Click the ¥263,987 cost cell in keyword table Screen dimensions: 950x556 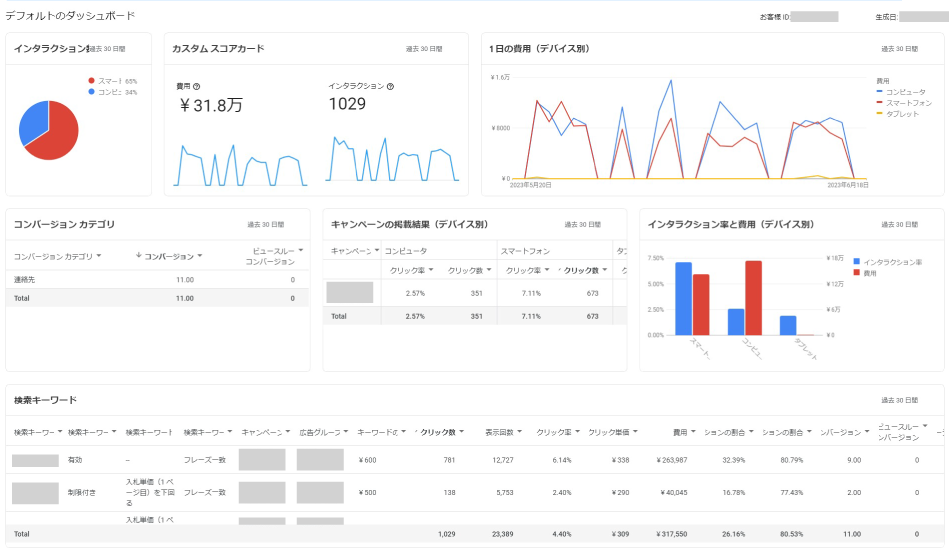point(672,460)
